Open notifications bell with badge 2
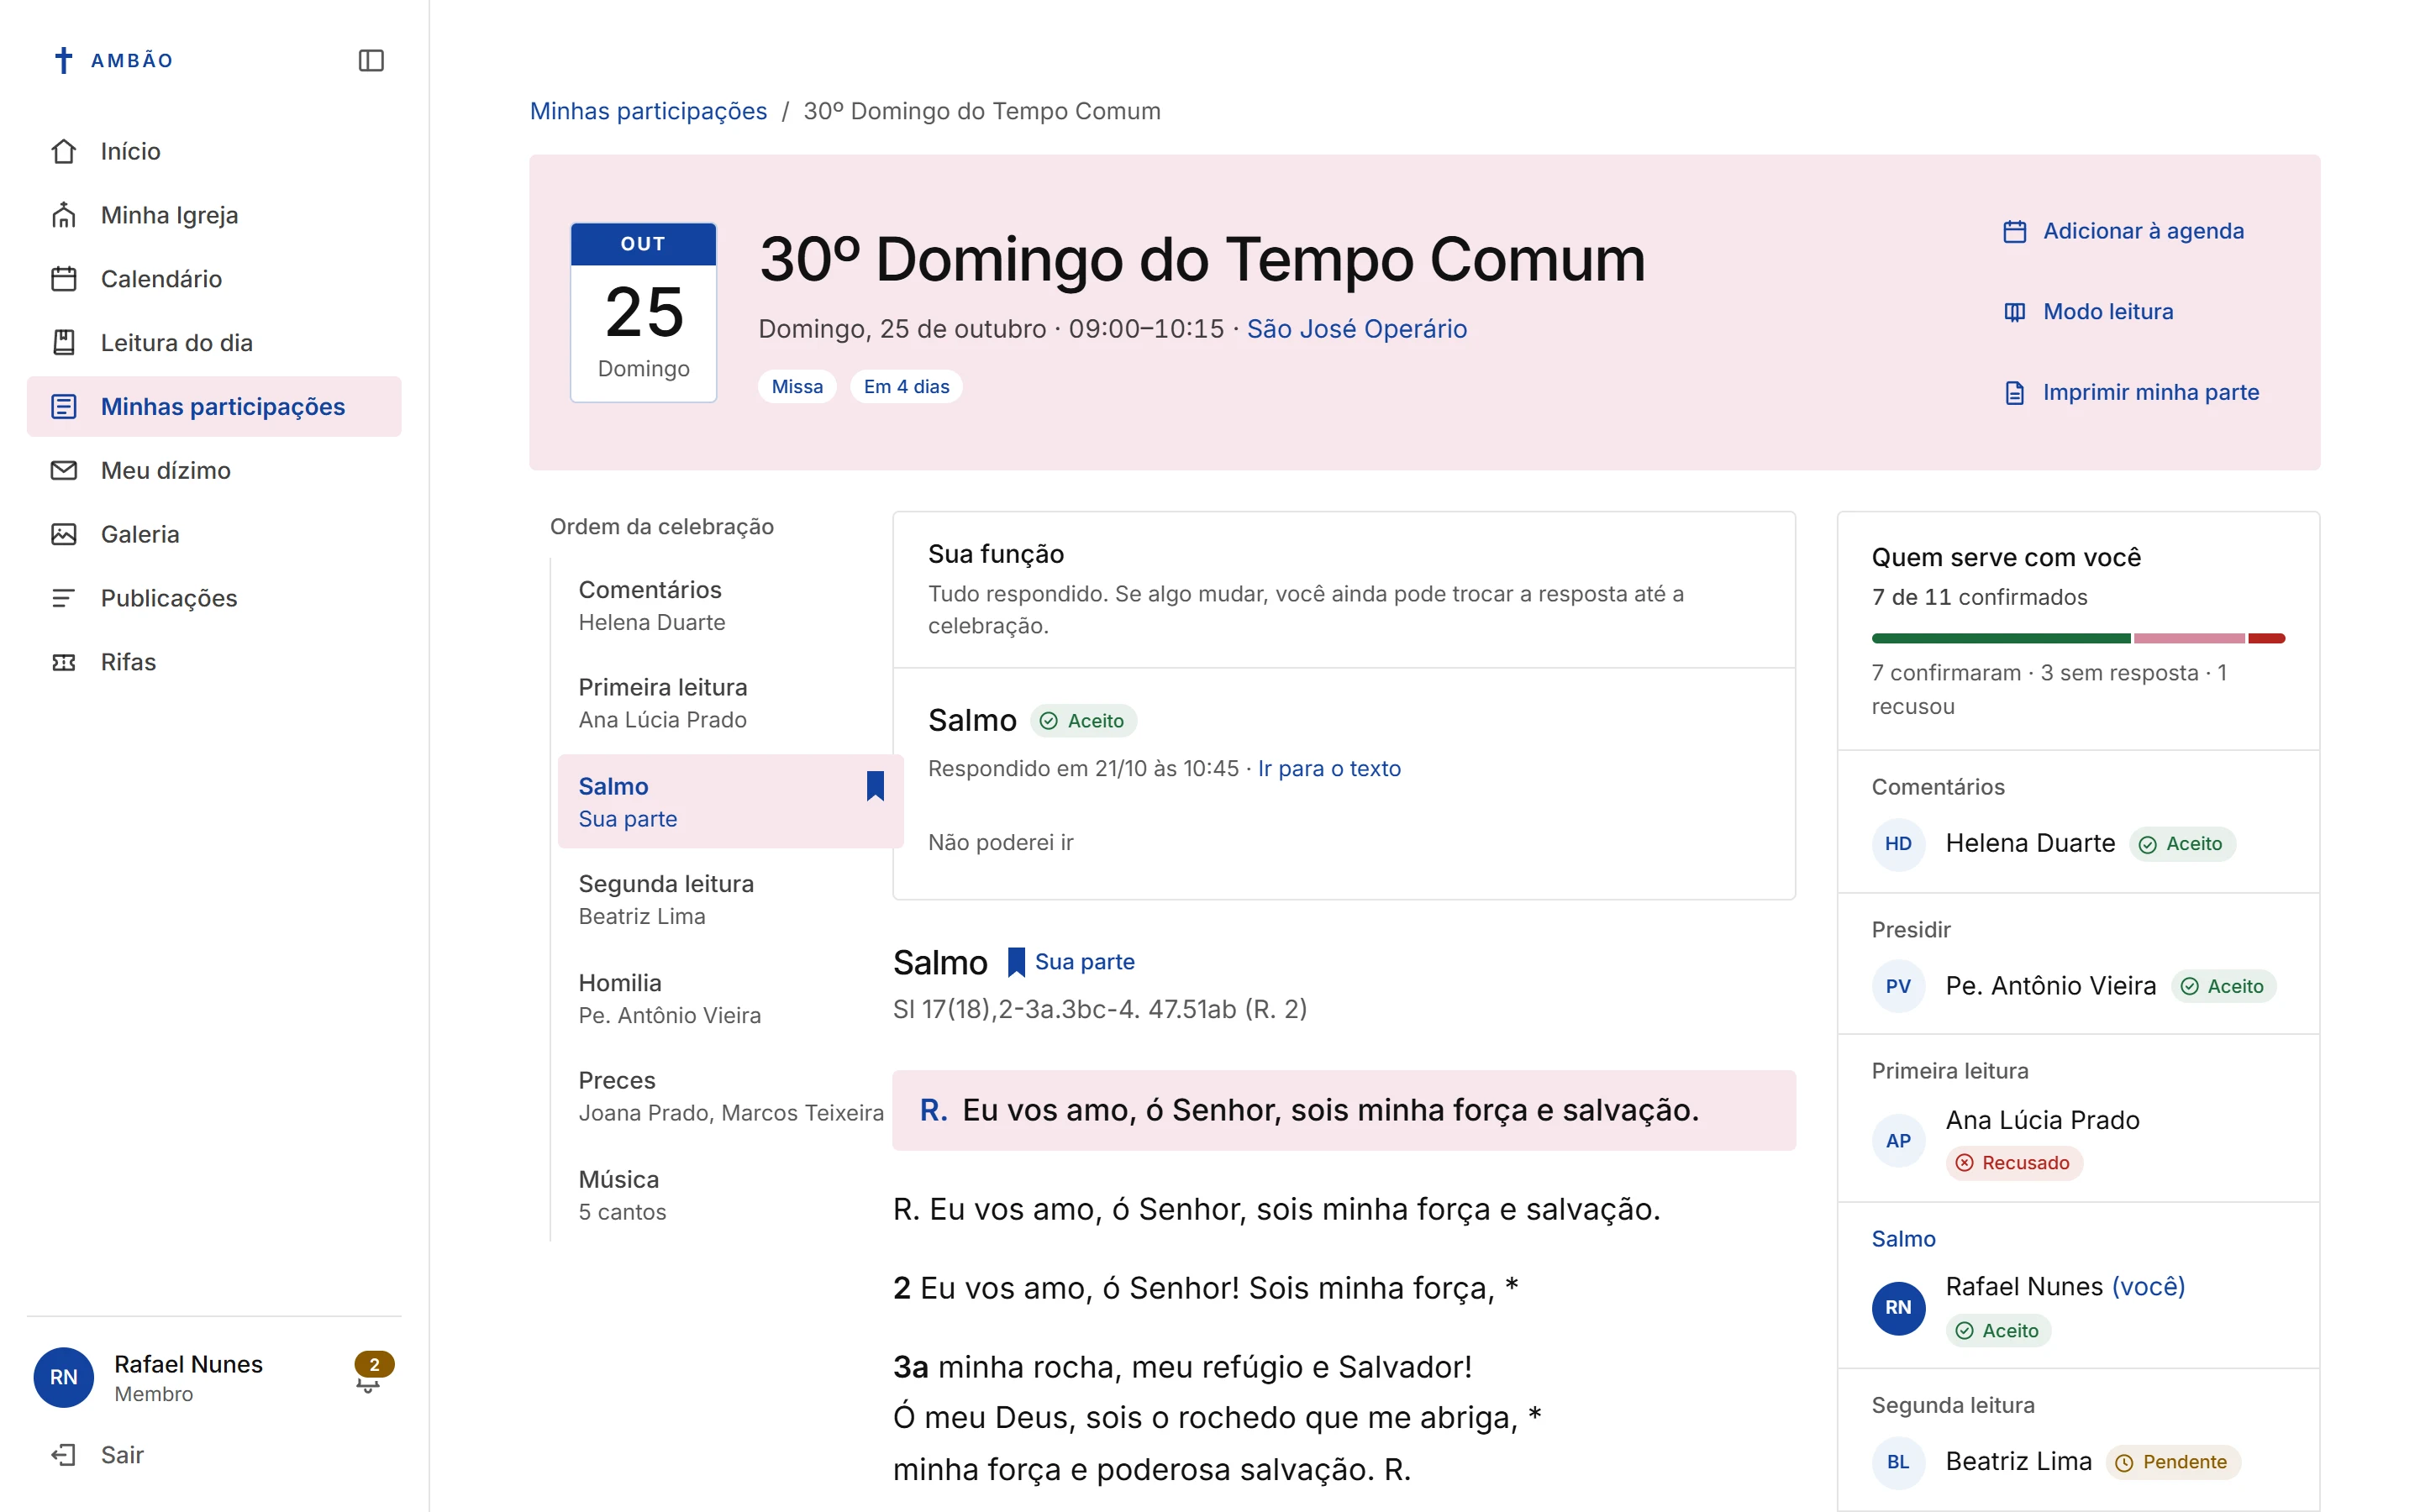 [371, 1375]
